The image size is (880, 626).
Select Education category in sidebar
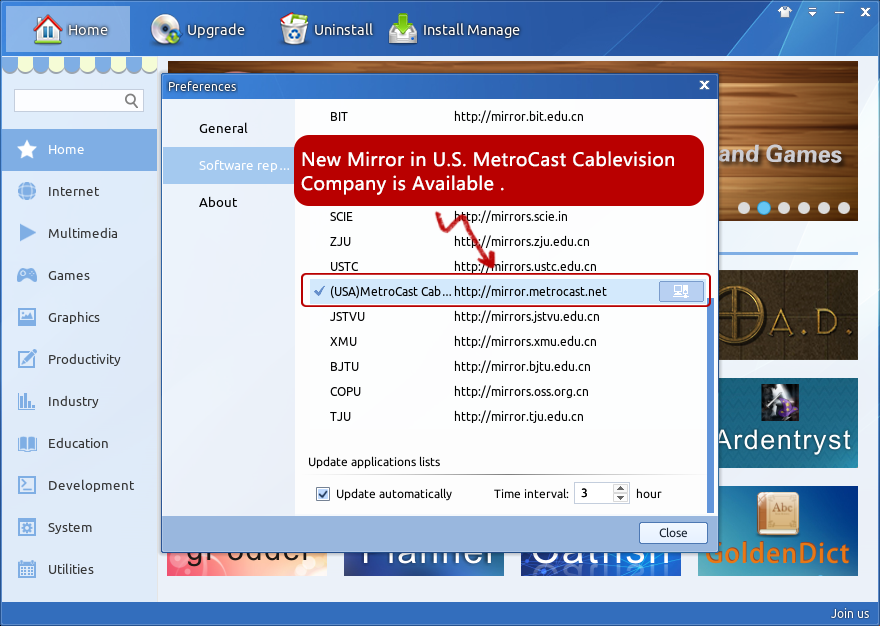point(79,444)
